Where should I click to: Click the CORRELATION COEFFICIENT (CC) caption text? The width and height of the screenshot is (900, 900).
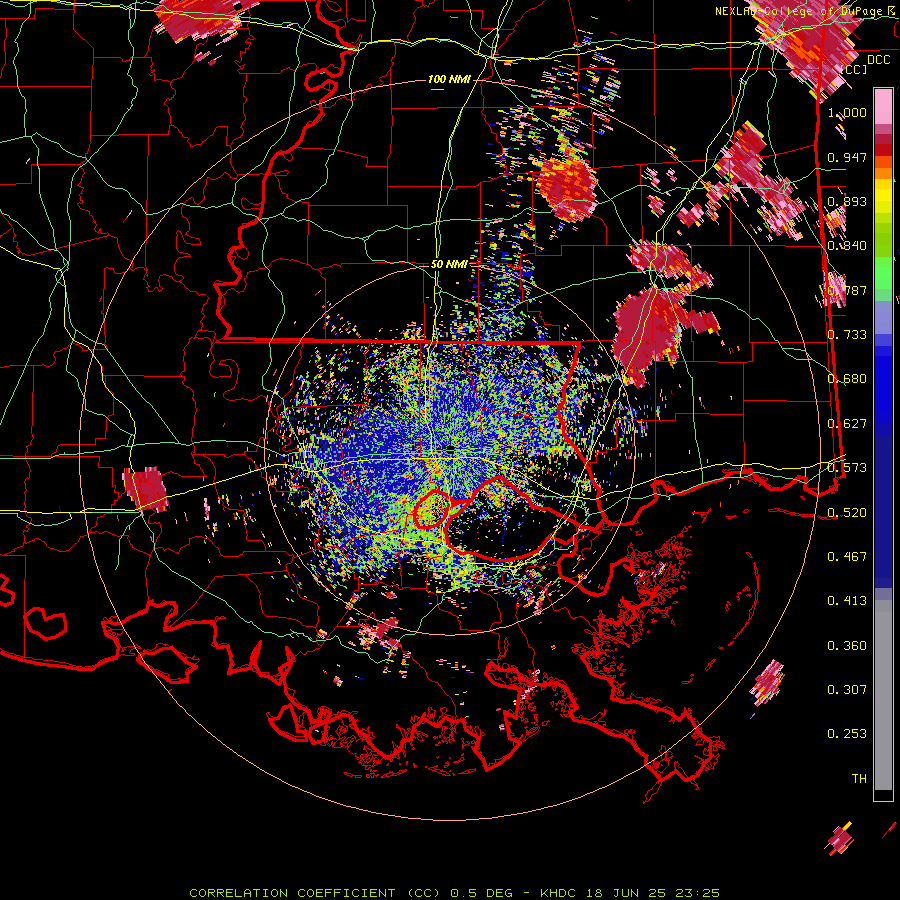click(x=315, y=893)
